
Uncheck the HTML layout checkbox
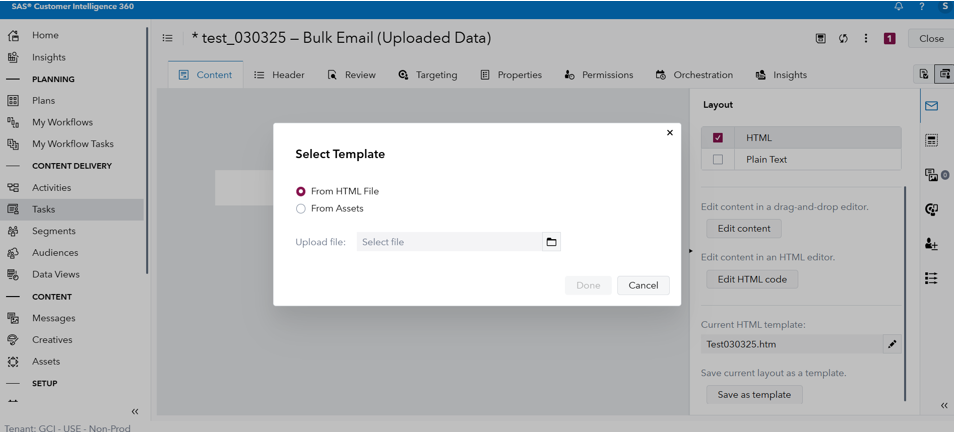coord(718,138)
